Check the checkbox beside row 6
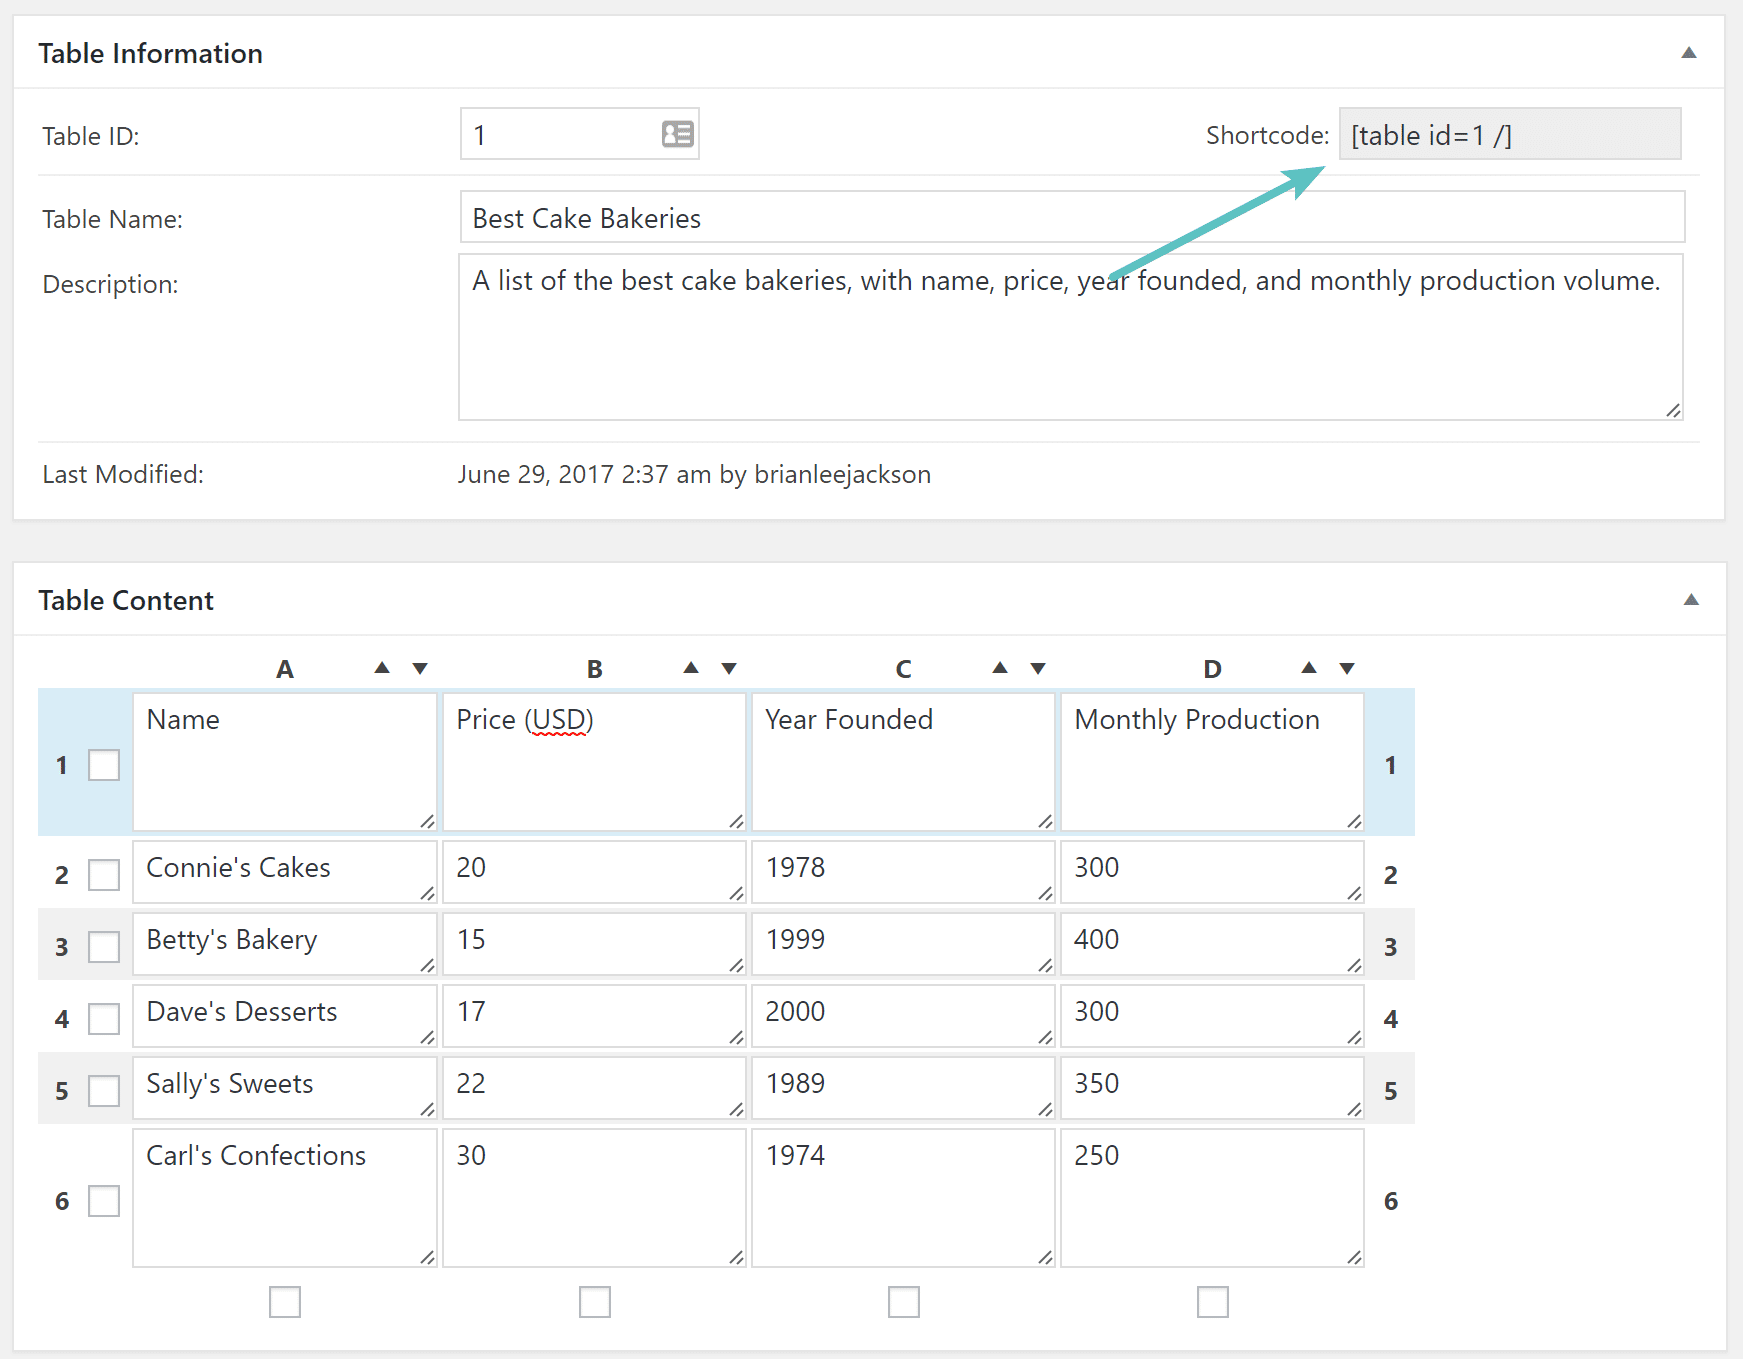This screenshot has height=1359, width=1743. click(104, 1200)
